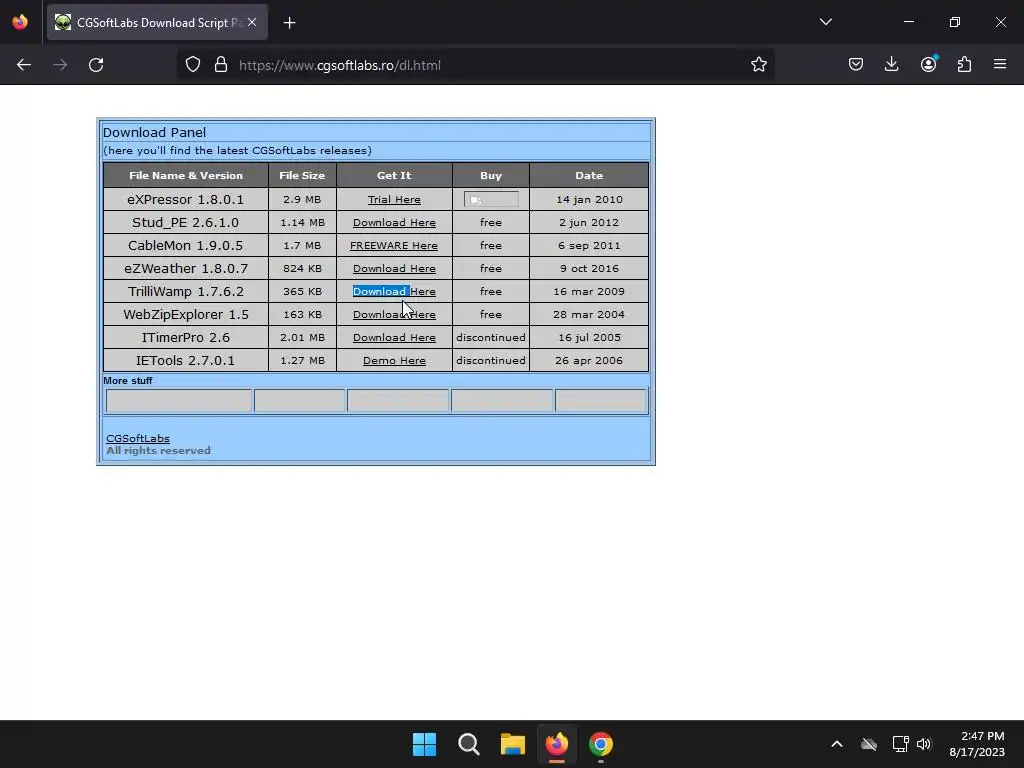Open the eXPressor Trial Here link

pos(394,200)
